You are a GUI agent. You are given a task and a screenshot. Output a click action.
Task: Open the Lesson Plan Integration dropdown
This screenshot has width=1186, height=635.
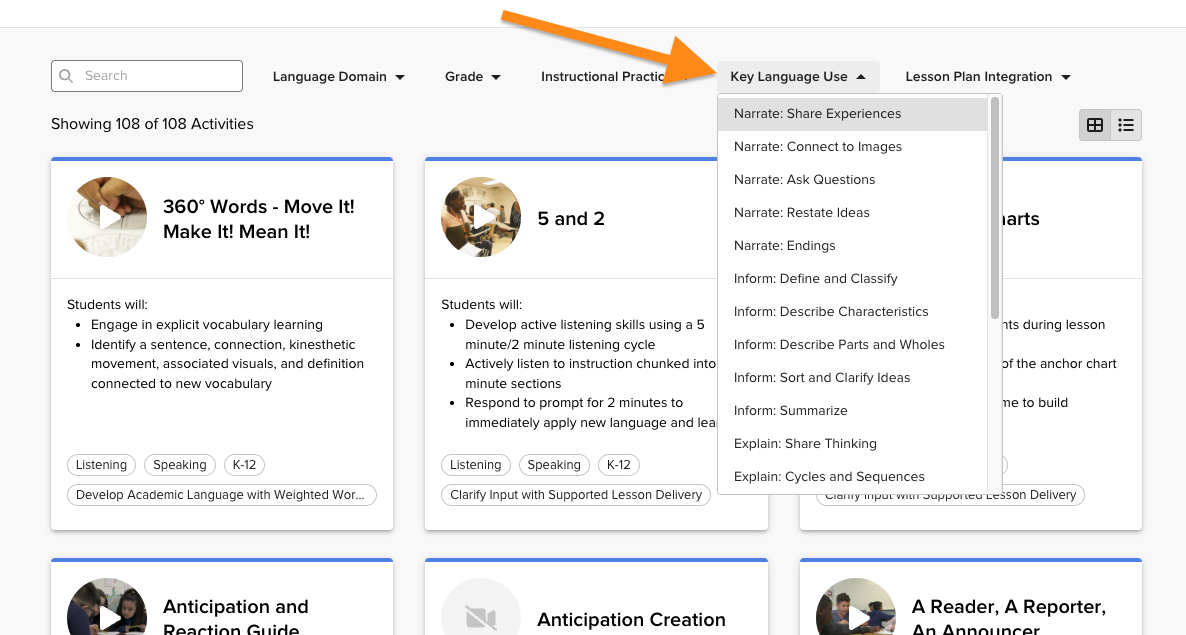tap(987, 76)
